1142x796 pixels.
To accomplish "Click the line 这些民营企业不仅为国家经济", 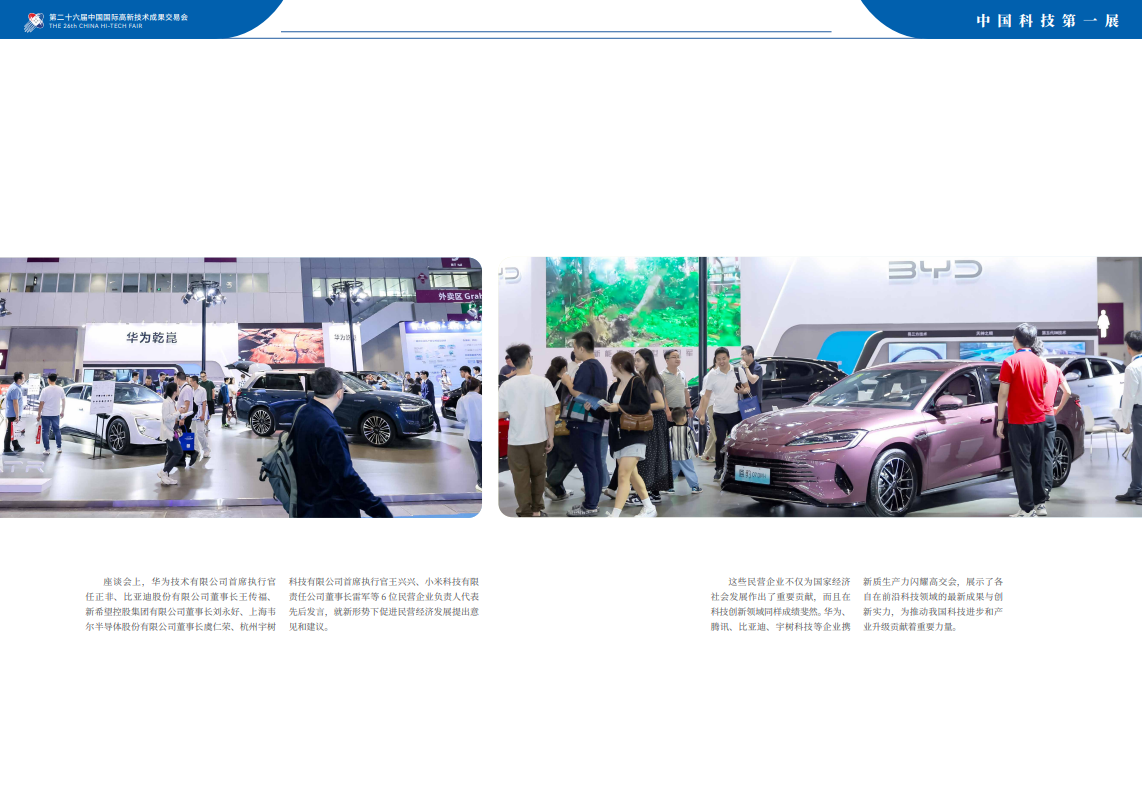I will (x=789, y=582).
